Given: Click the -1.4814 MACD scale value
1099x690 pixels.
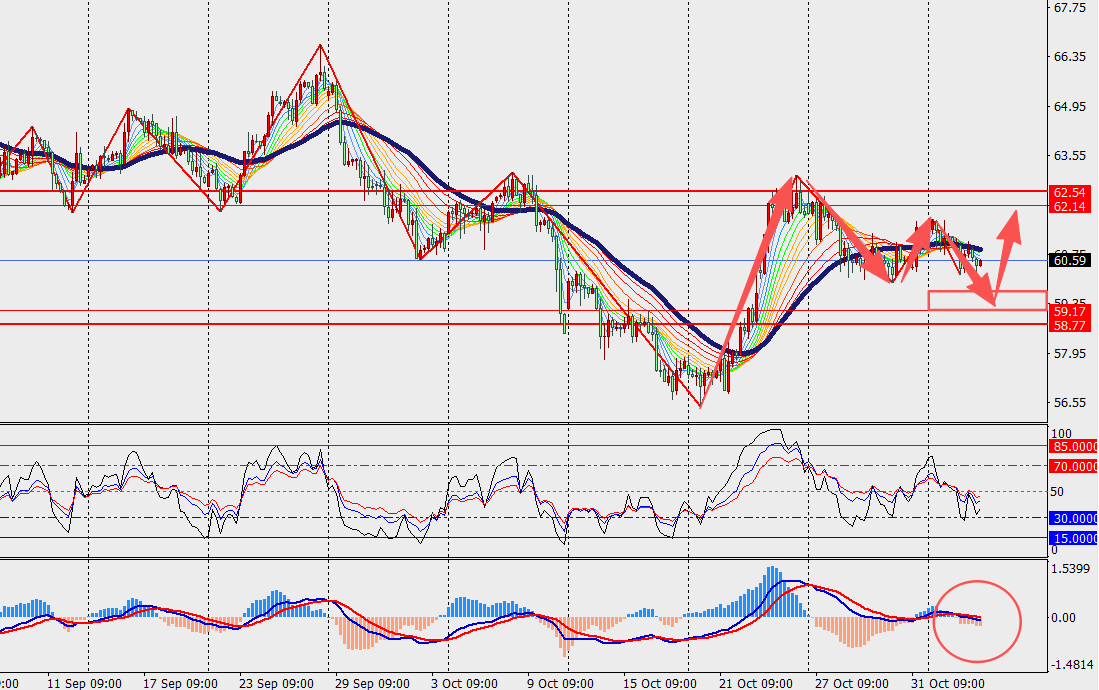Looking at the screenshot, I should coord(1072,664).
